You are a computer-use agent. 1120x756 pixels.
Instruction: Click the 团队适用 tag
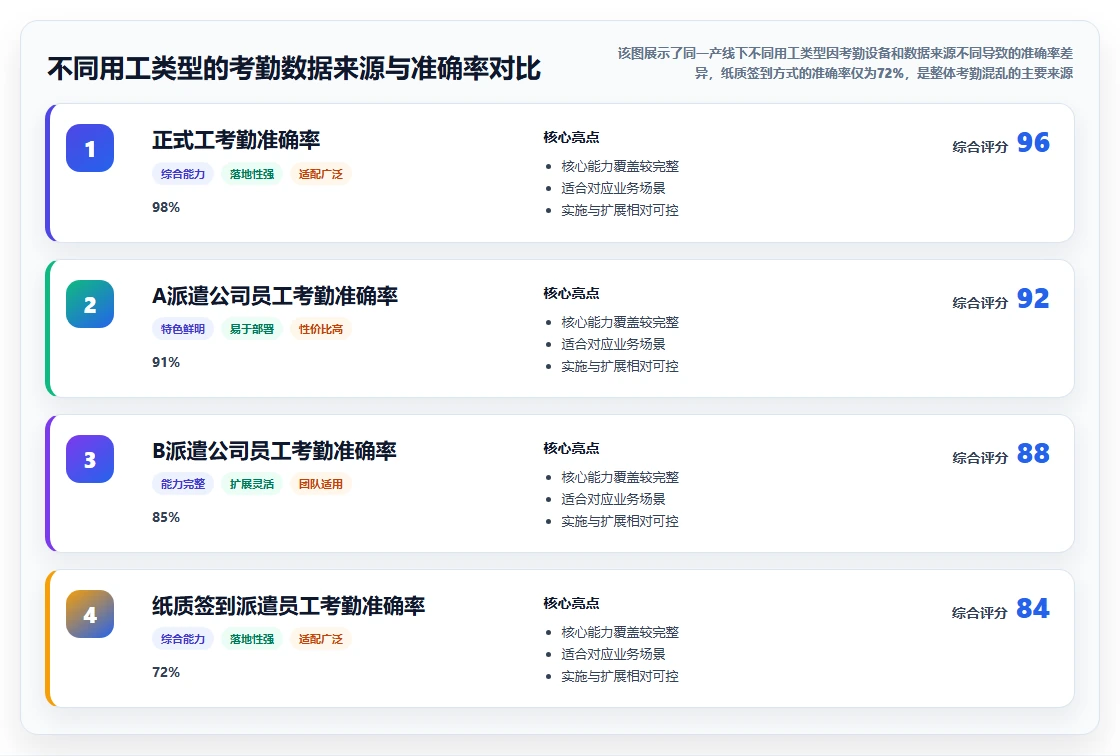321,484
